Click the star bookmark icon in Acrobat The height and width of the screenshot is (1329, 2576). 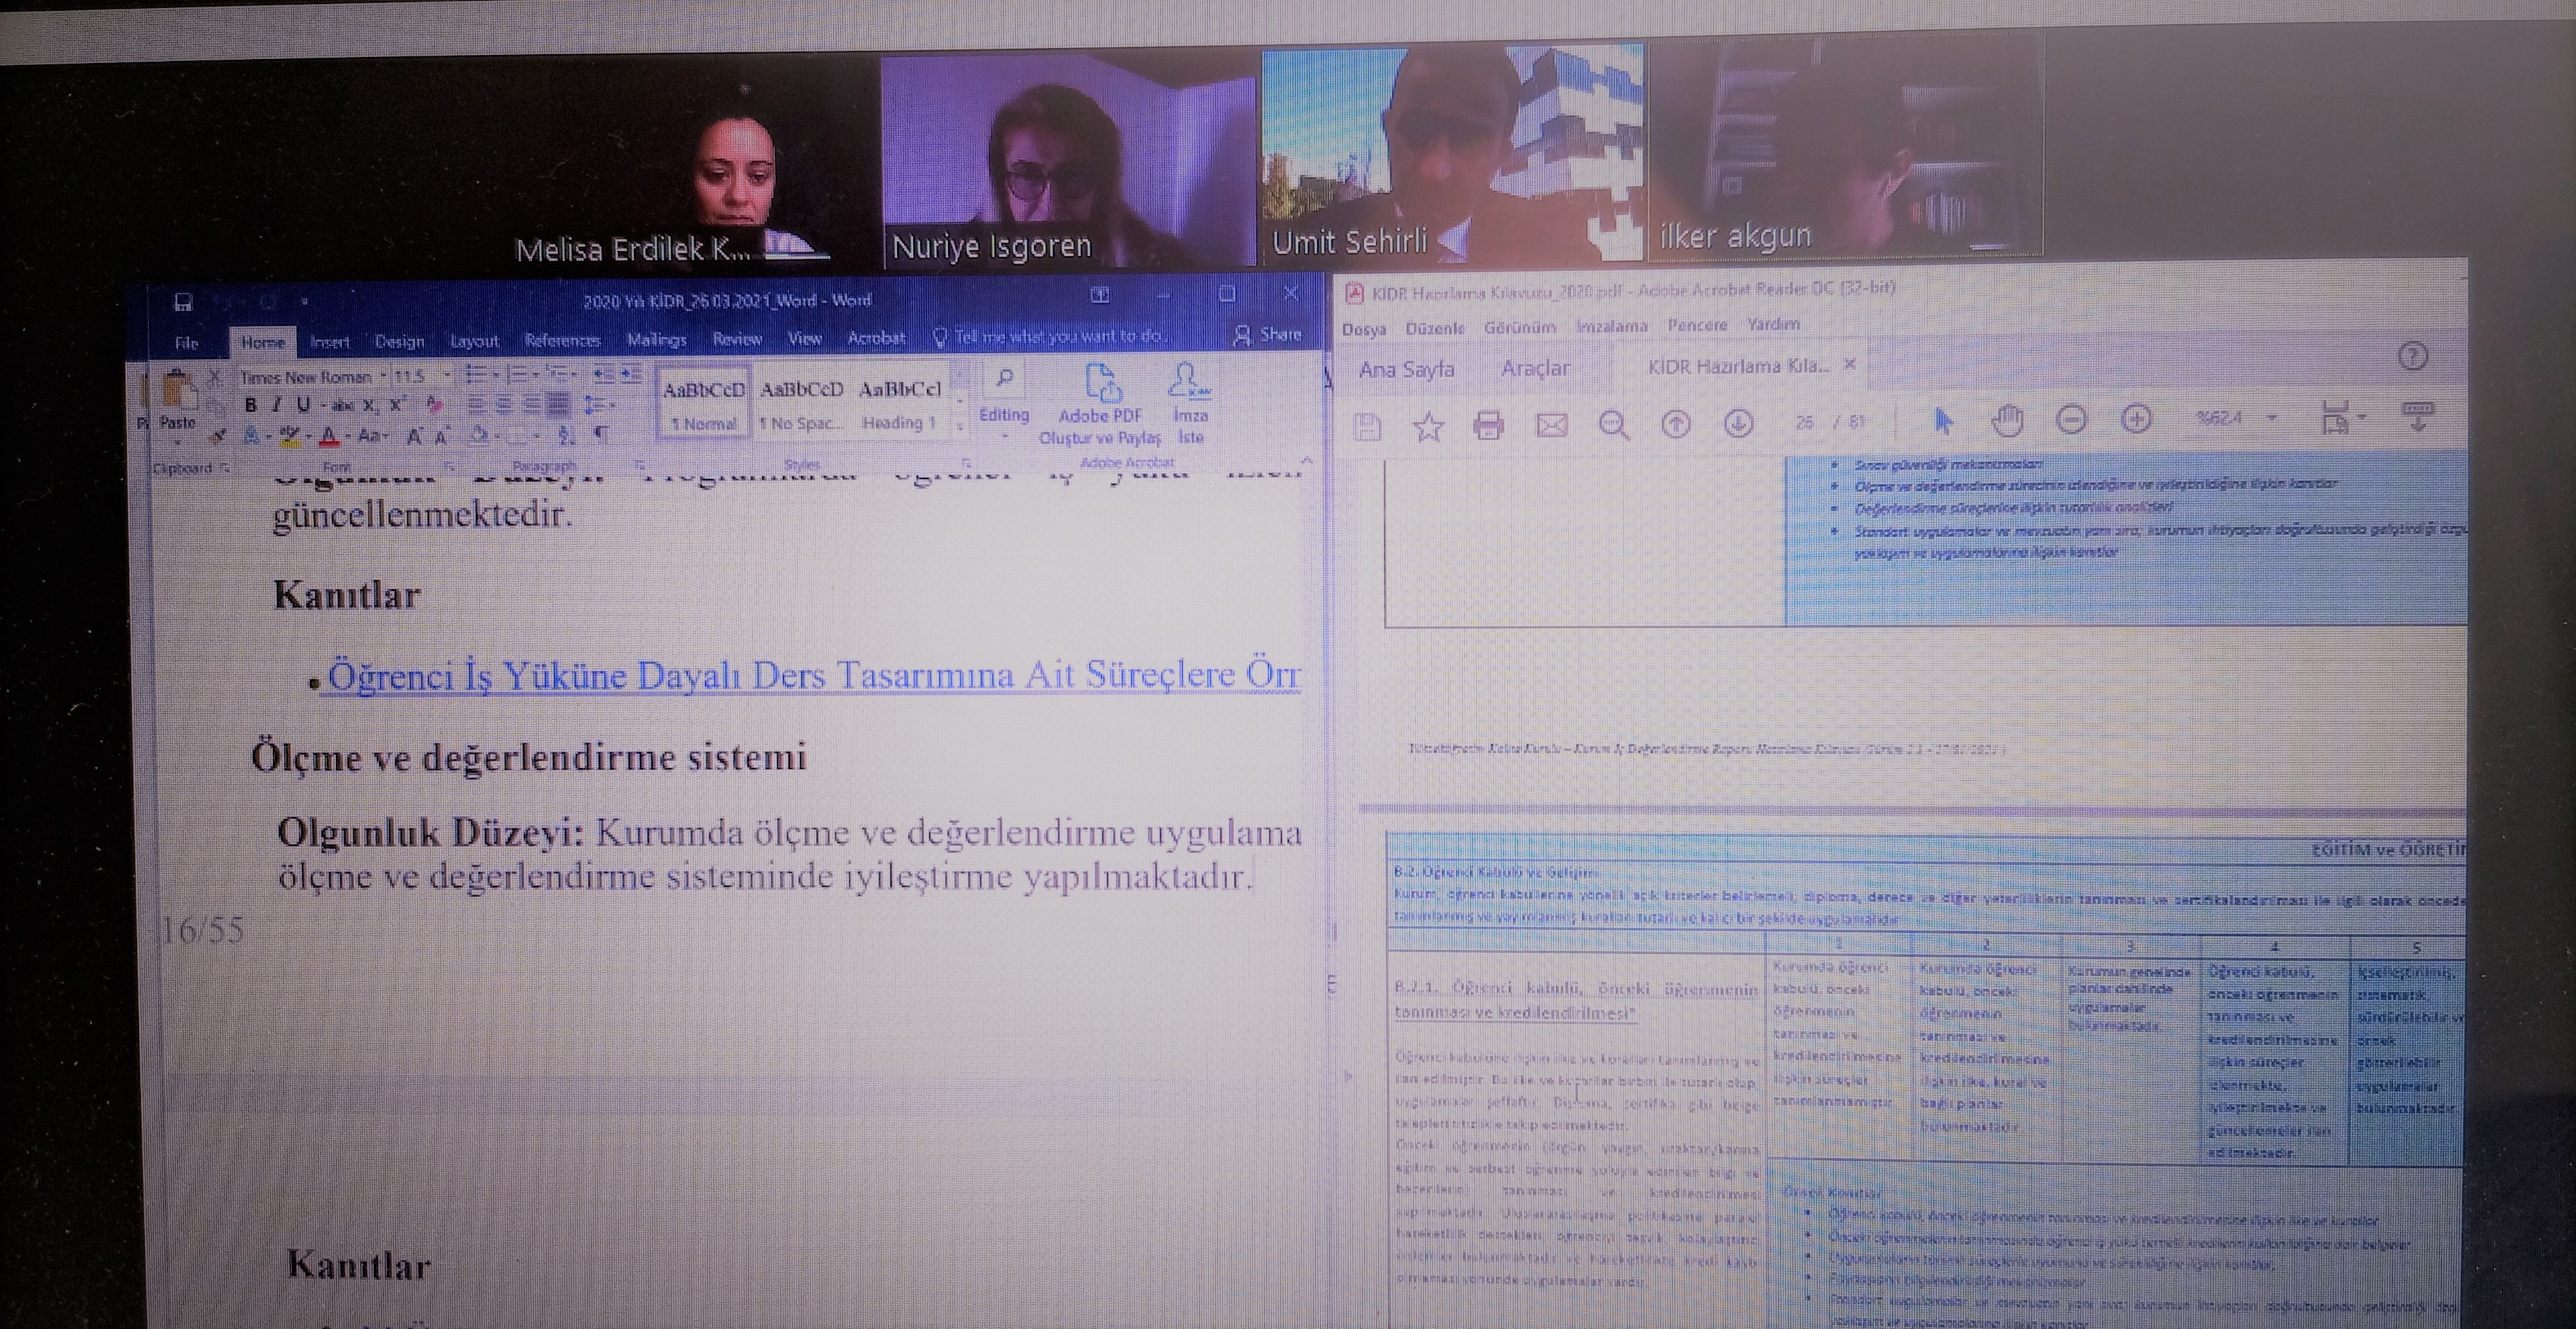coord(1428,427)
